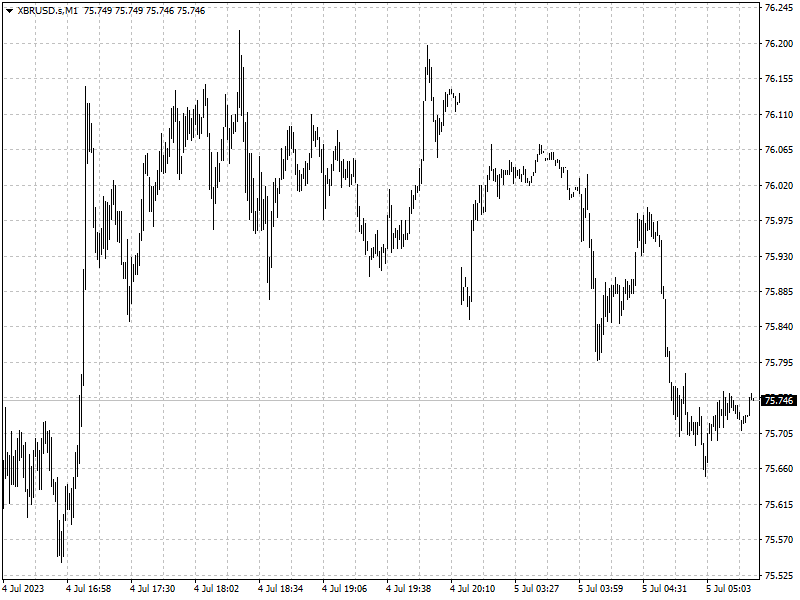Click the 4 Jul 20:10 time label

tap(473, 589)
